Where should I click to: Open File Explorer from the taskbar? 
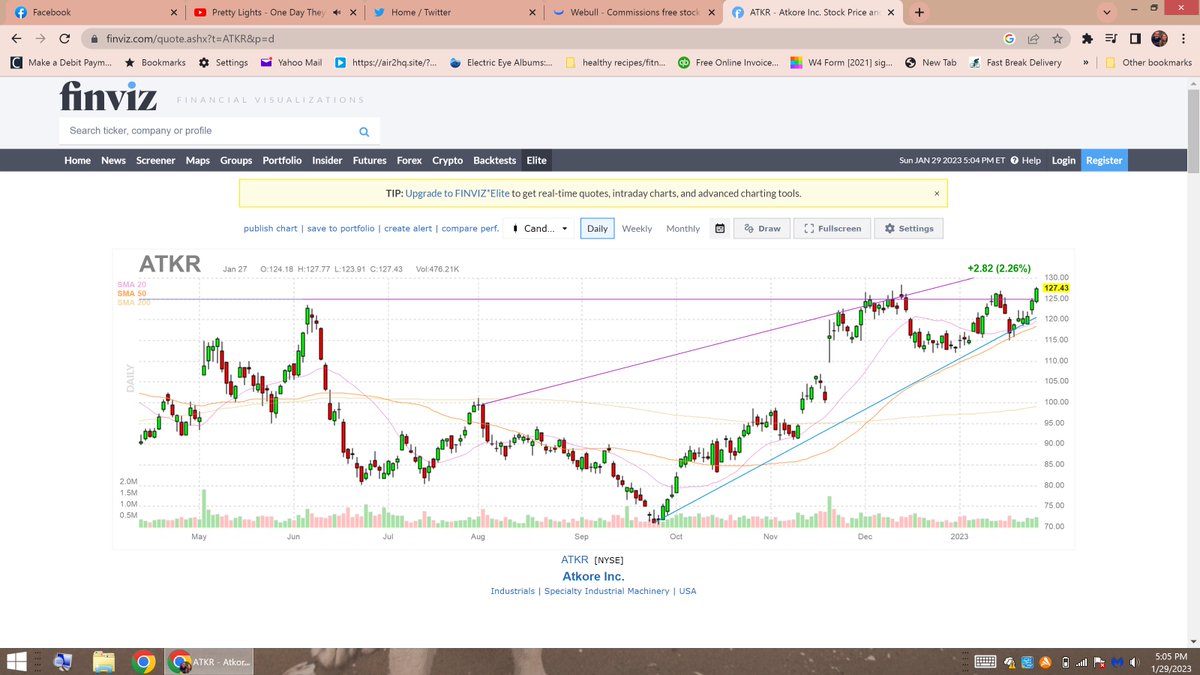pyautogui.click(x=103, y=661)
